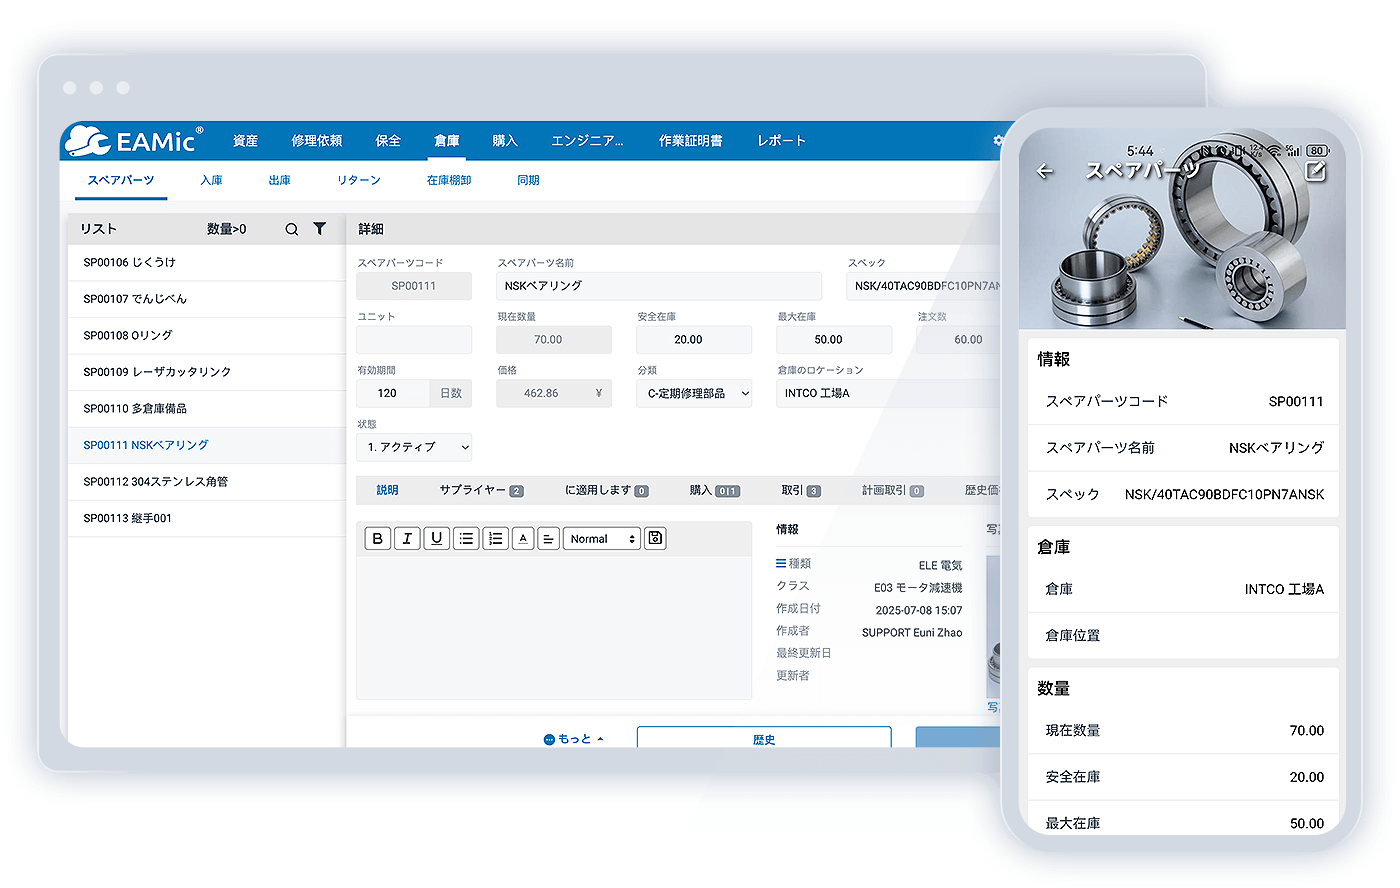Insert a bulleted list in editor

[x=466, y=539]
